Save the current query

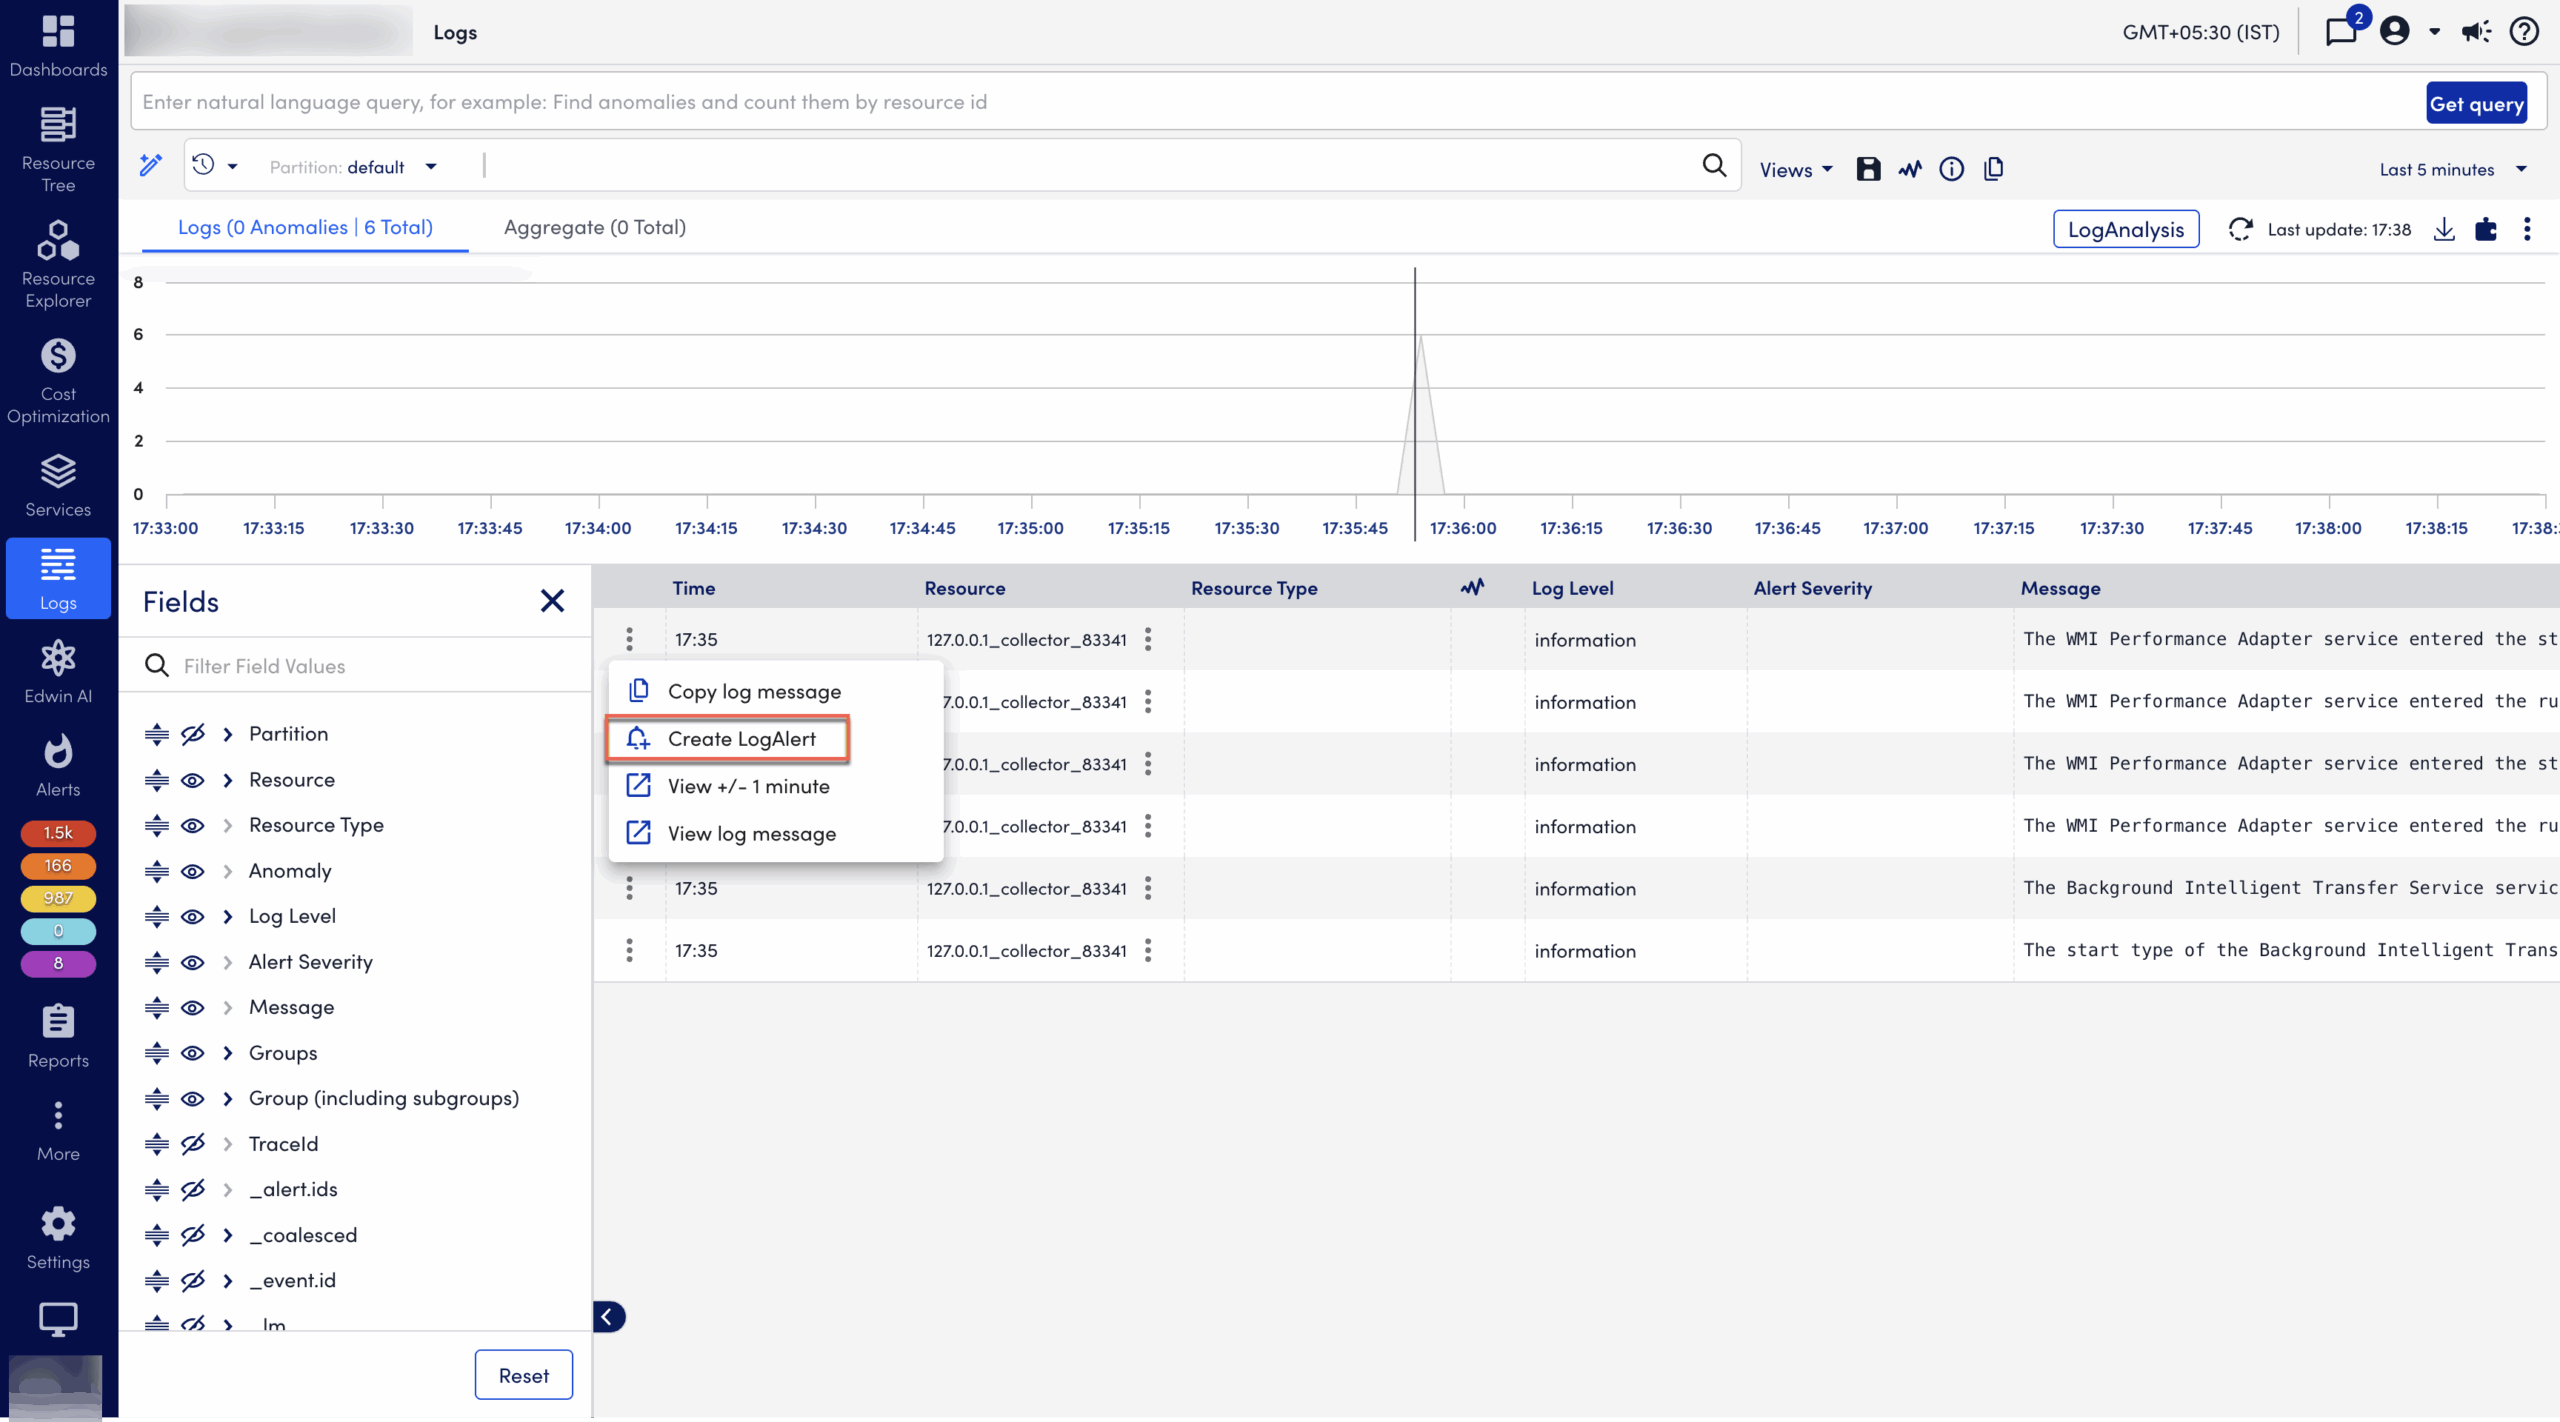pos(1867,169)
